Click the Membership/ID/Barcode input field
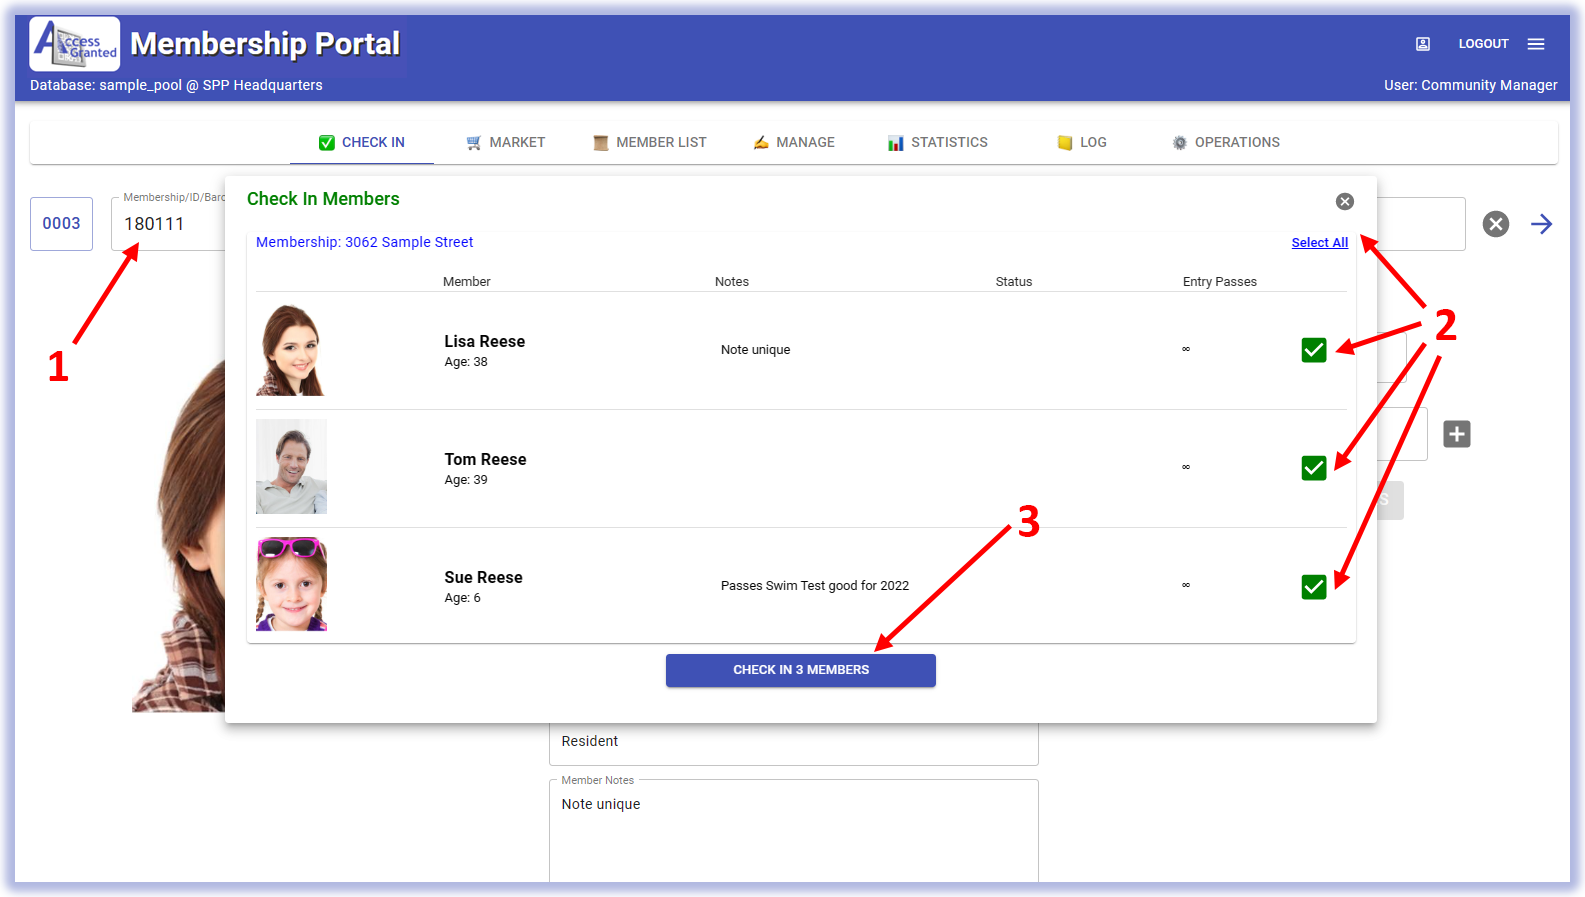 [170, 224]
